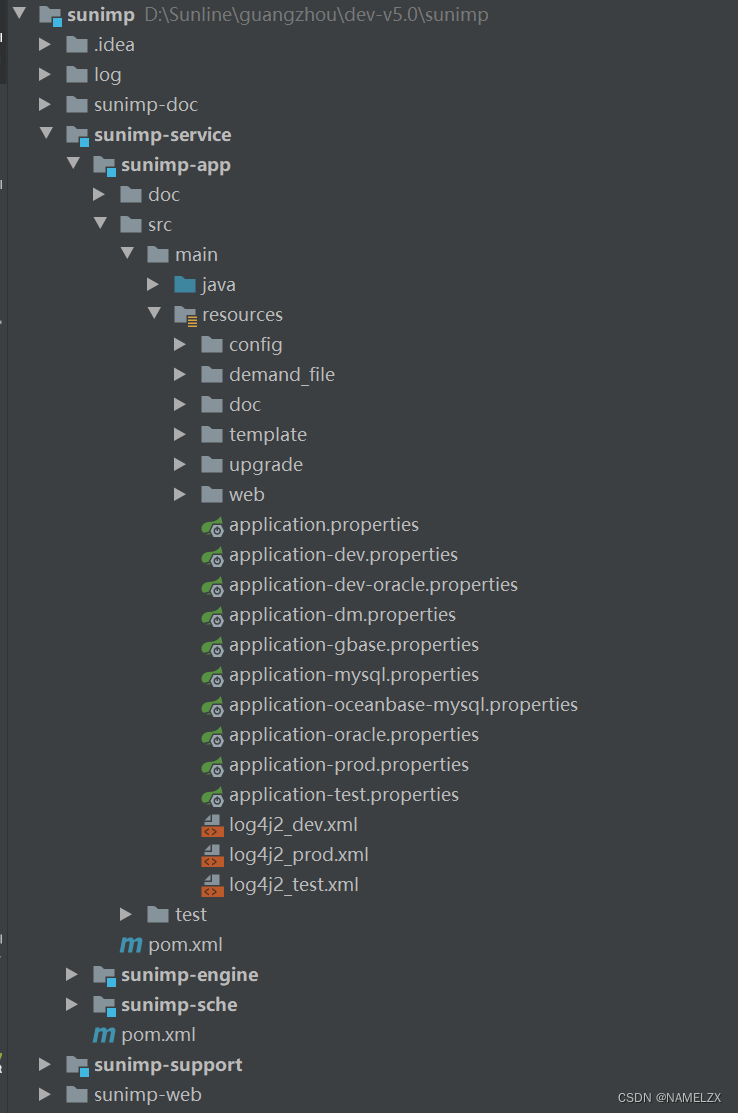Select application-prod.properties file name

coord(348,765)
